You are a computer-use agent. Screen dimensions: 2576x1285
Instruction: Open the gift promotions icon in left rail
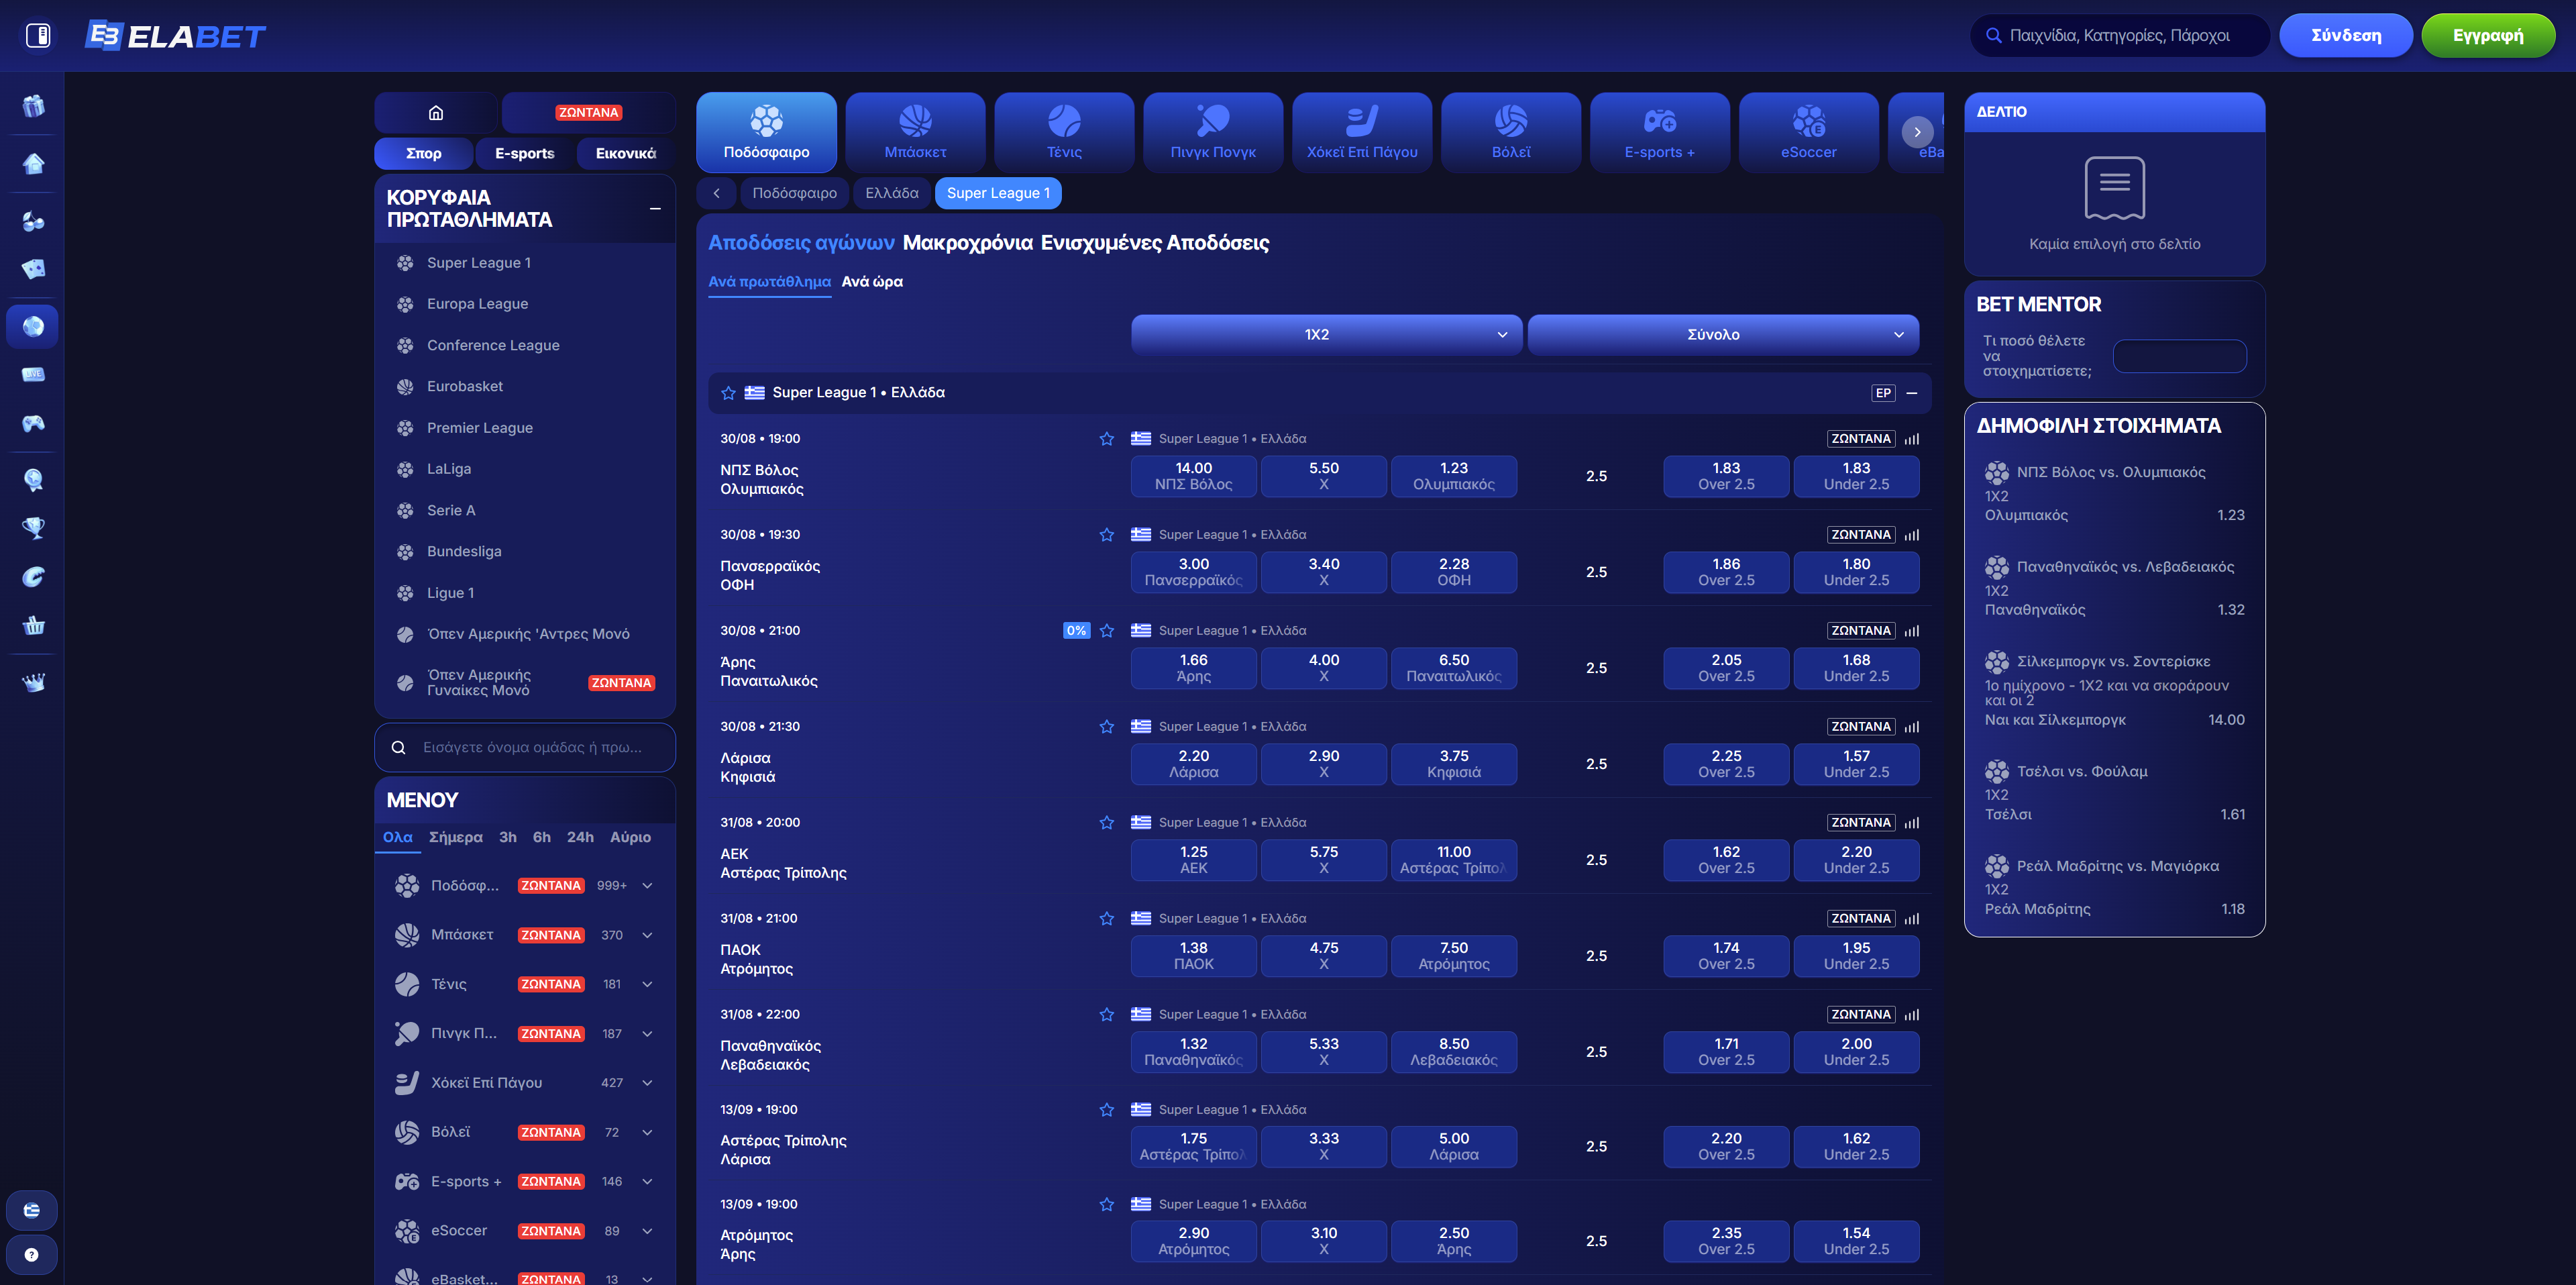point(33,106)
